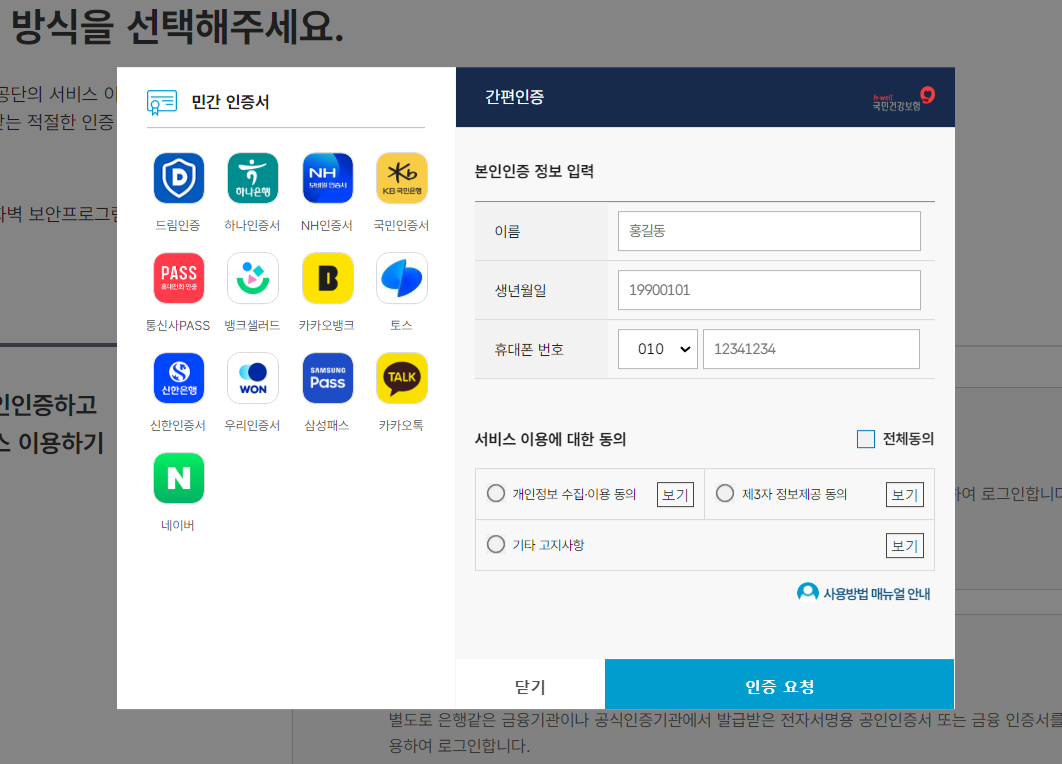This screenshot has width=1062, height=764.
Task: Select the 통신사PASS icon
Action: coord(179,278)
